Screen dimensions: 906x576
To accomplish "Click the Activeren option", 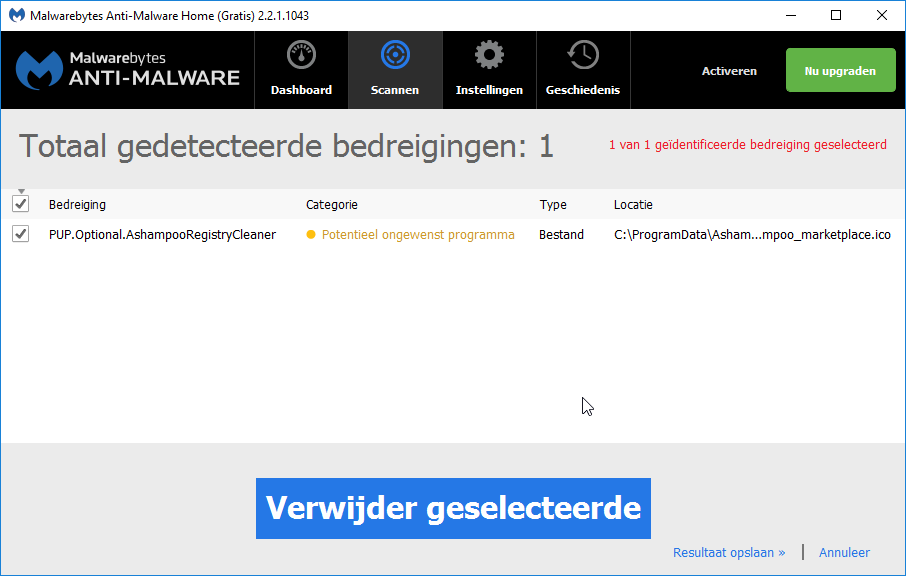I will (729, 70).
